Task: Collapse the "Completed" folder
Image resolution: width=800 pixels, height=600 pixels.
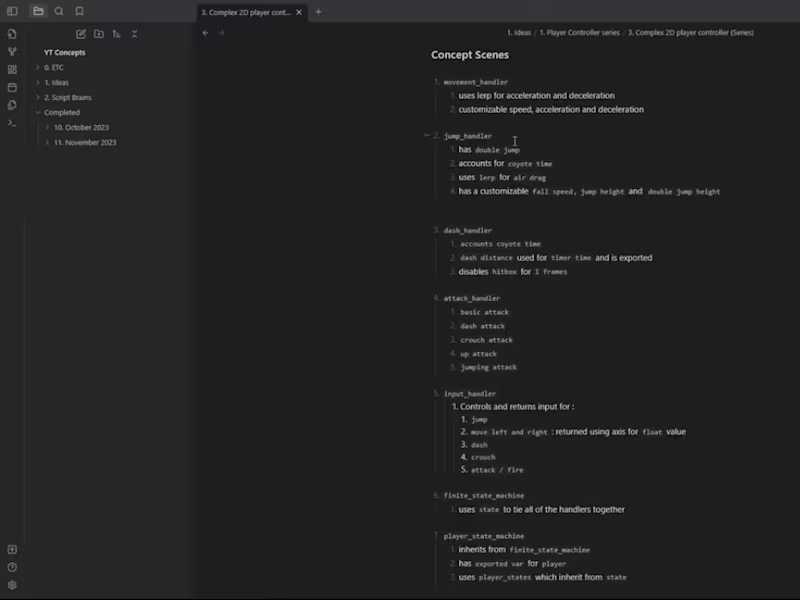Action: coord(38,112)
